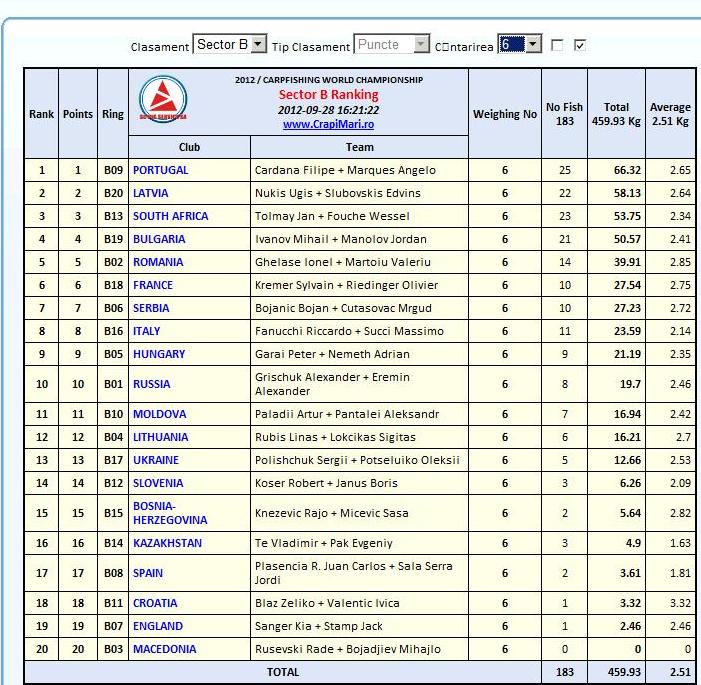Click team Ivanov Mihail + Manolov Jordan

click(341, 239)
